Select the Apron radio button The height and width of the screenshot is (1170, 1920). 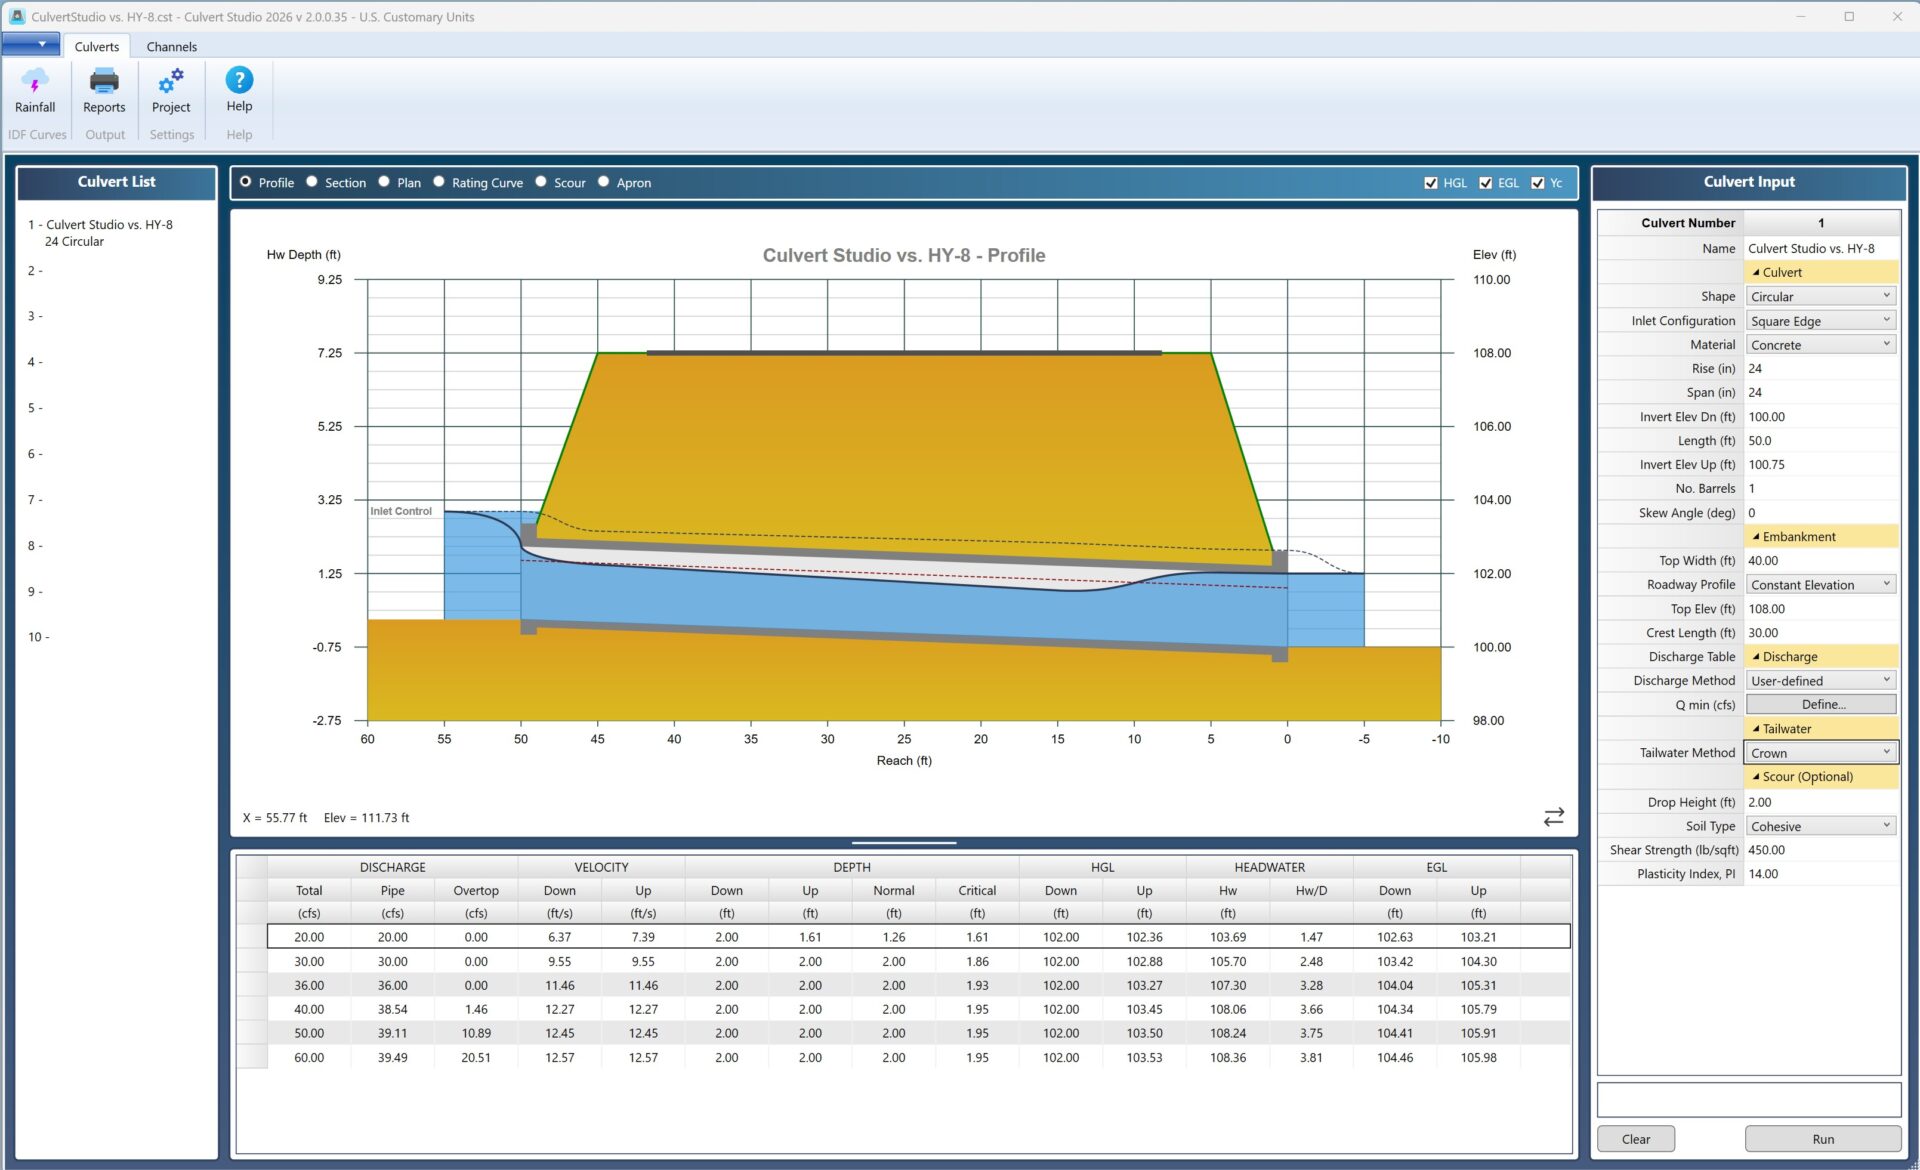604,182
